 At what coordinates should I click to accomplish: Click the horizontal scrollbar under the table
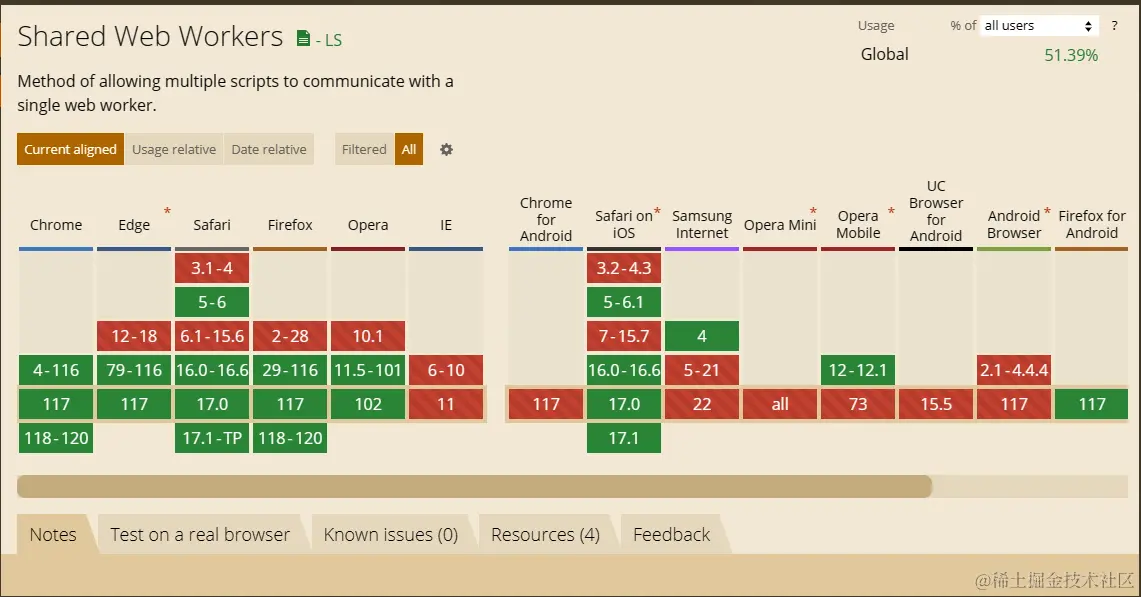(474, 486)
